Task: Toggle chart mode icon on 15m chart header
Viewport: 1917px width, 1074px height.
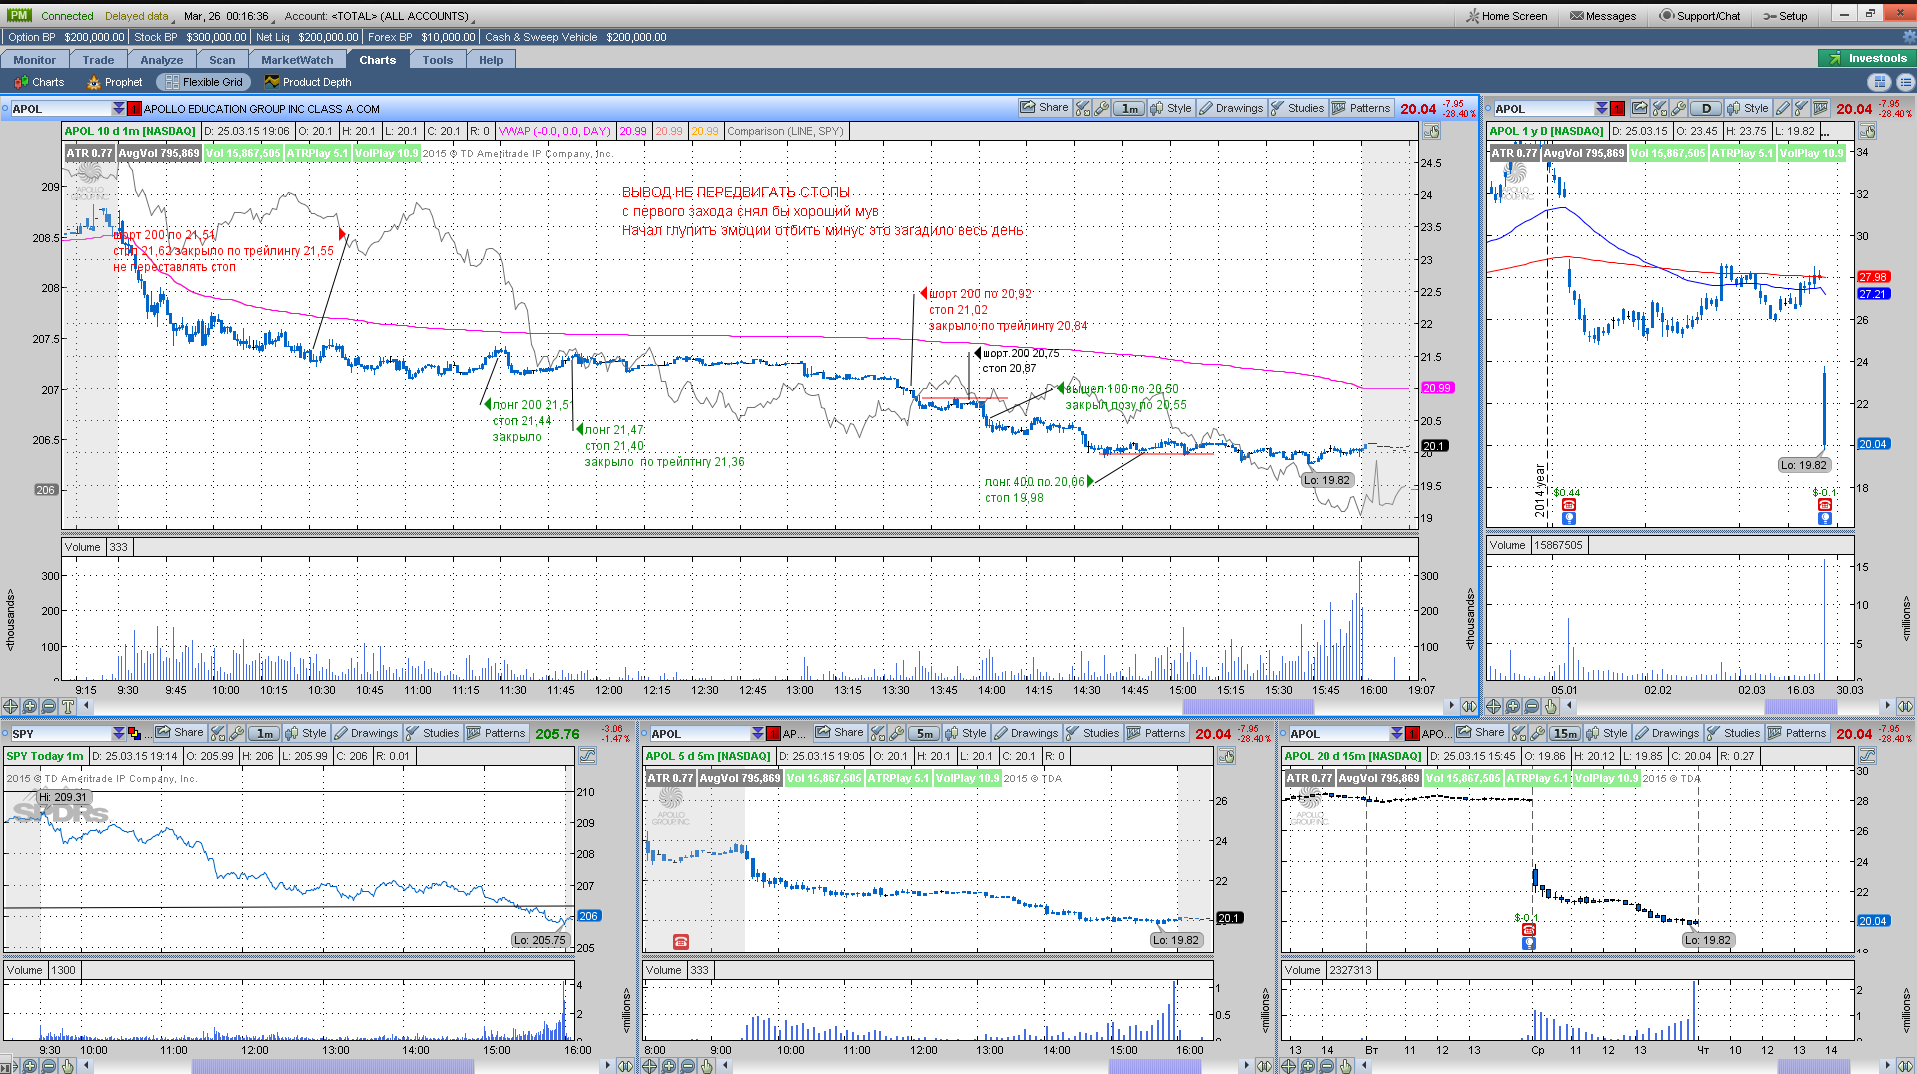Action: pyautogui.click(x=1866, y=756)
